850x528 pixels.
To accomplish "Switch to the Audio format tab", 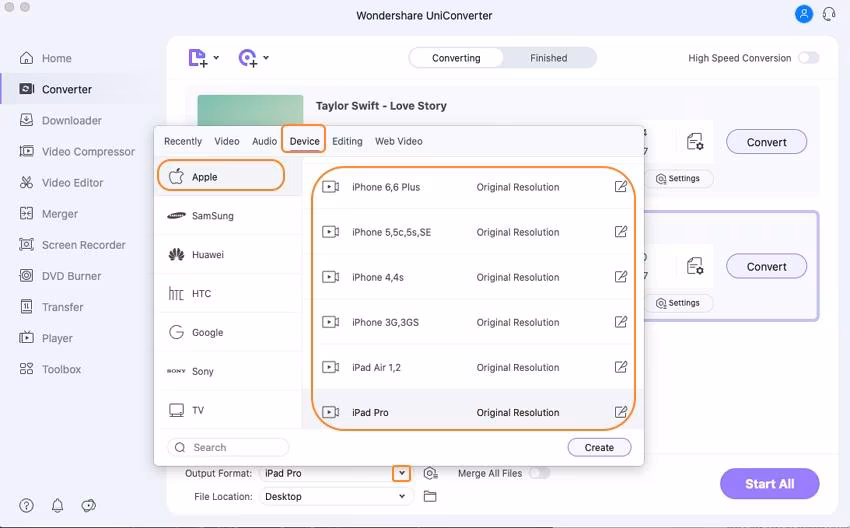I will click(x=265, y=141).
